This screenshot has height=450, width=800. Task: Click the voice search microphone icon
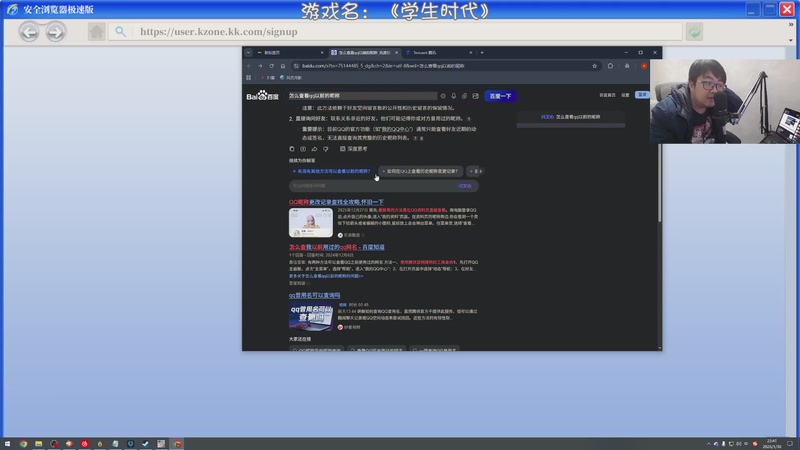pyautogui.click(x=454, y=96)
